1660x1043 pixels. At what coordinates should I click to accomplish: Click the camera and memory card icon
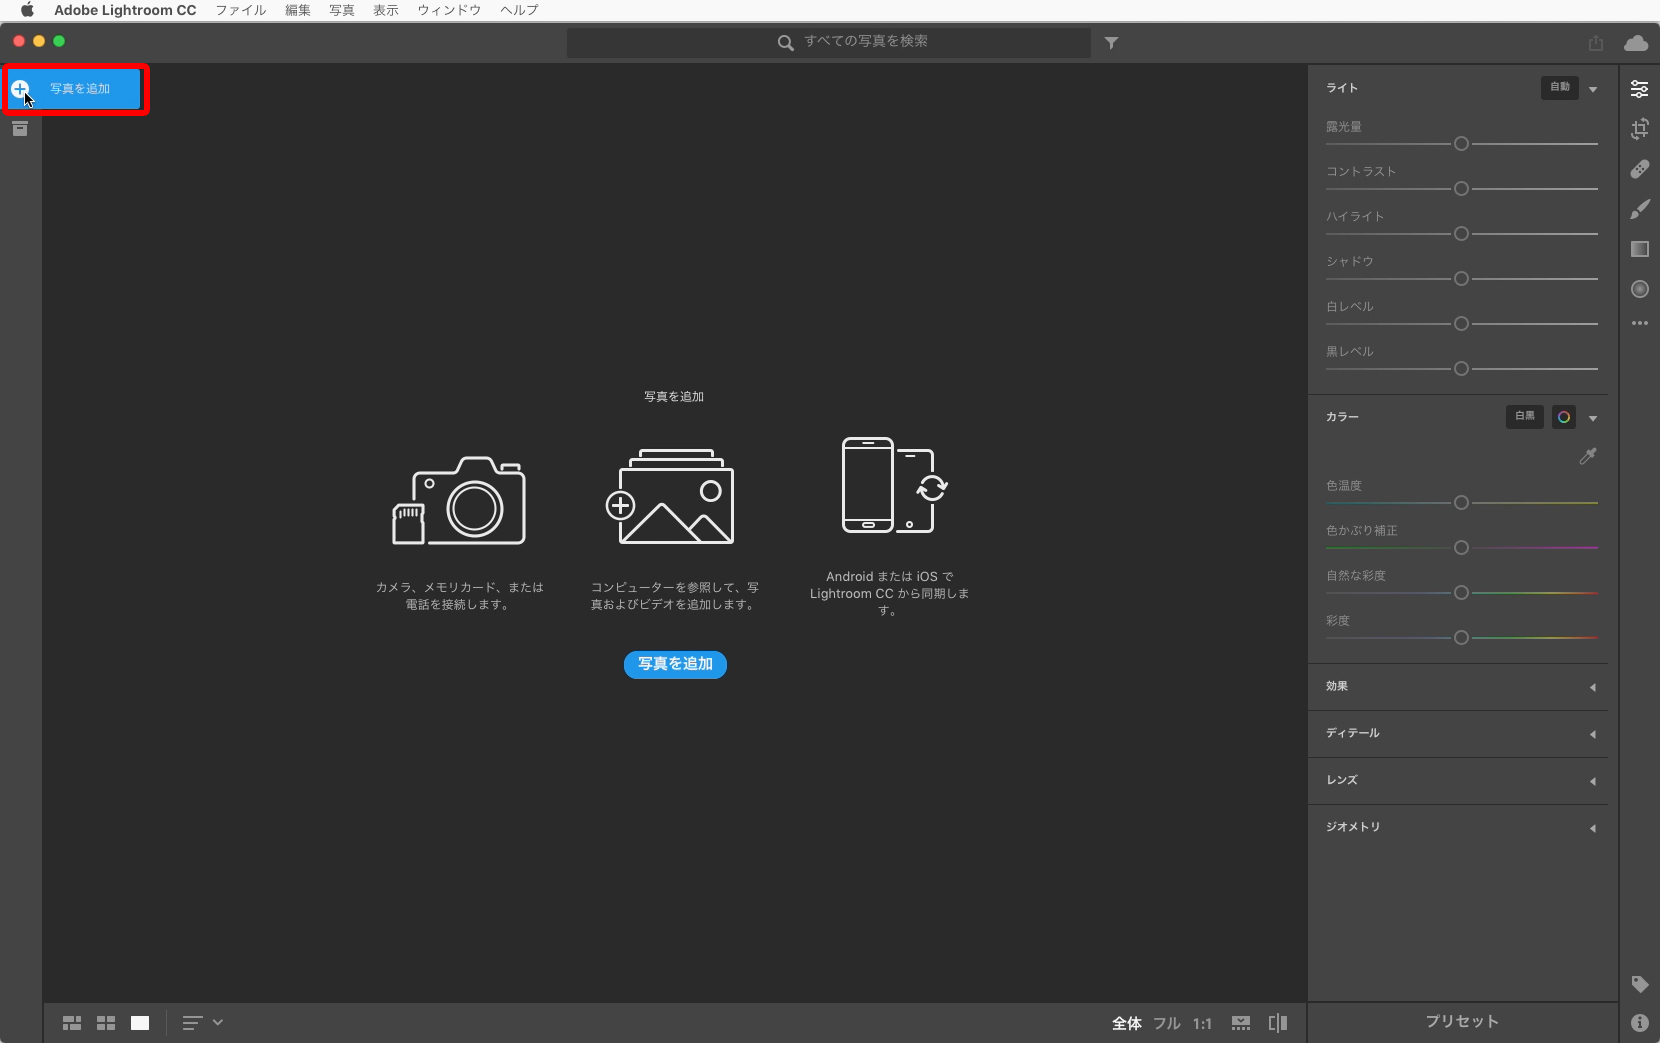pos(459,500)
